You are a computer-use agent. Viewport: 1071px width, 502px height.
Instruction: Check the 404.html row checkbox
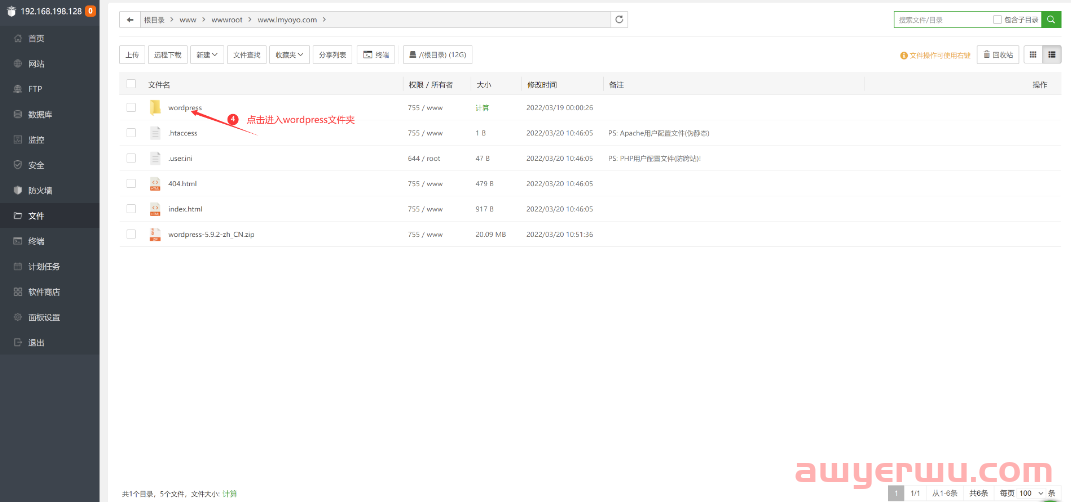(x=131, y=183)
